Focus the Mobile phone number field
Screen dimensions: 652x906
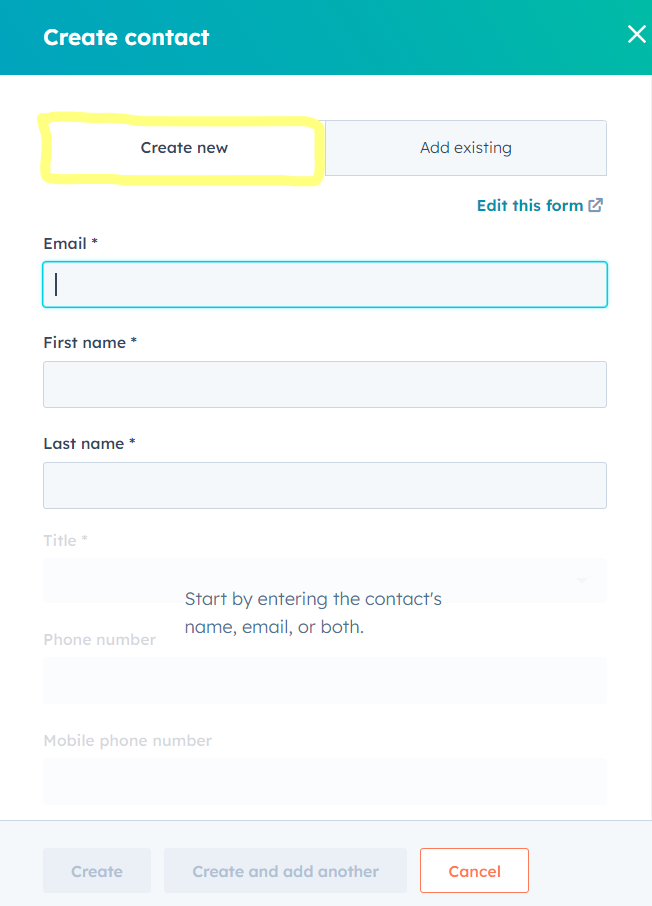325,781
